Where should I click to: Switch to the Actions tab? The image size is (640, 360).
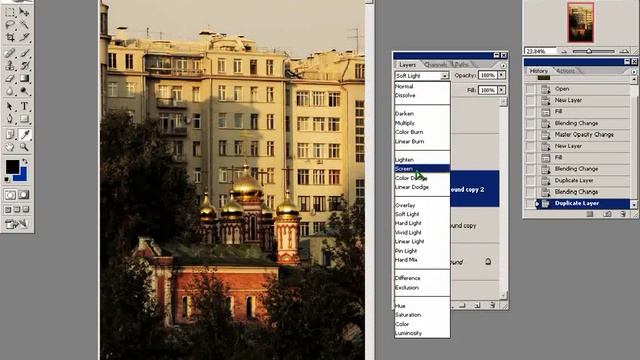coord(566,71)
